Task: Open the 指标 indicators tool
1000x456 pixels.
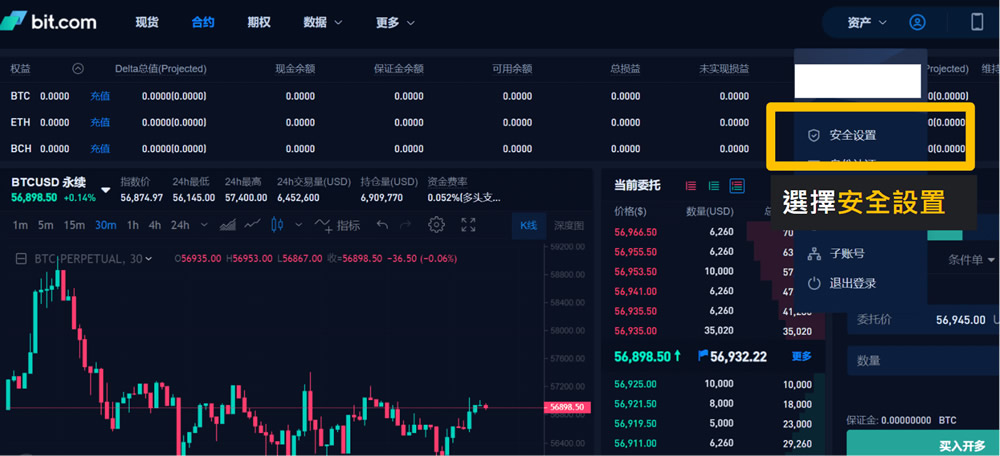Action: 338,225
